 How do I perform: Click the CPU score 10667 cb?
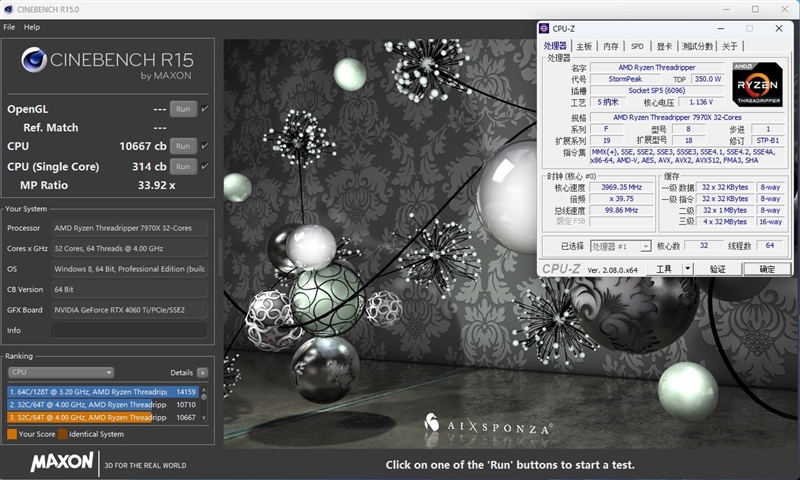point(143,146)
